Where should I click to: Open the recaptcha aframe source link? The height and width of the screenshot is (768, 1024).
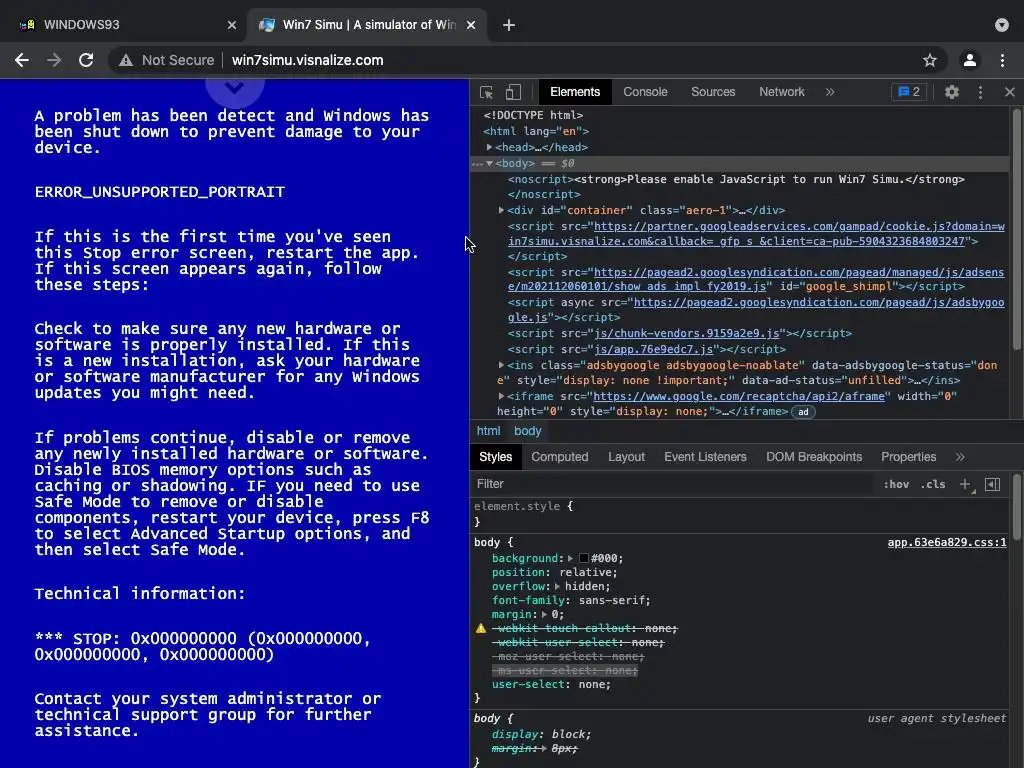pos(739,396)
